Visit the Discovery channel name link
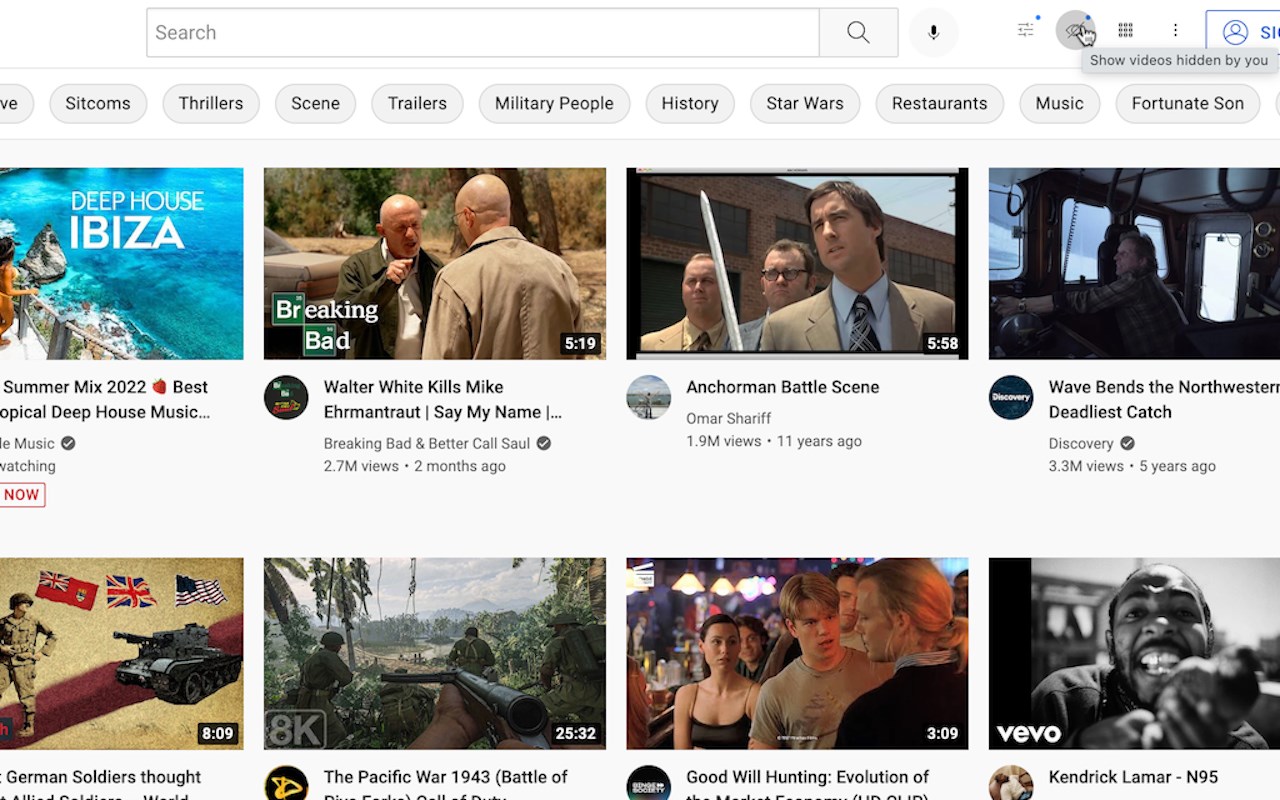1280x800 pixels. click(1081, 443)
